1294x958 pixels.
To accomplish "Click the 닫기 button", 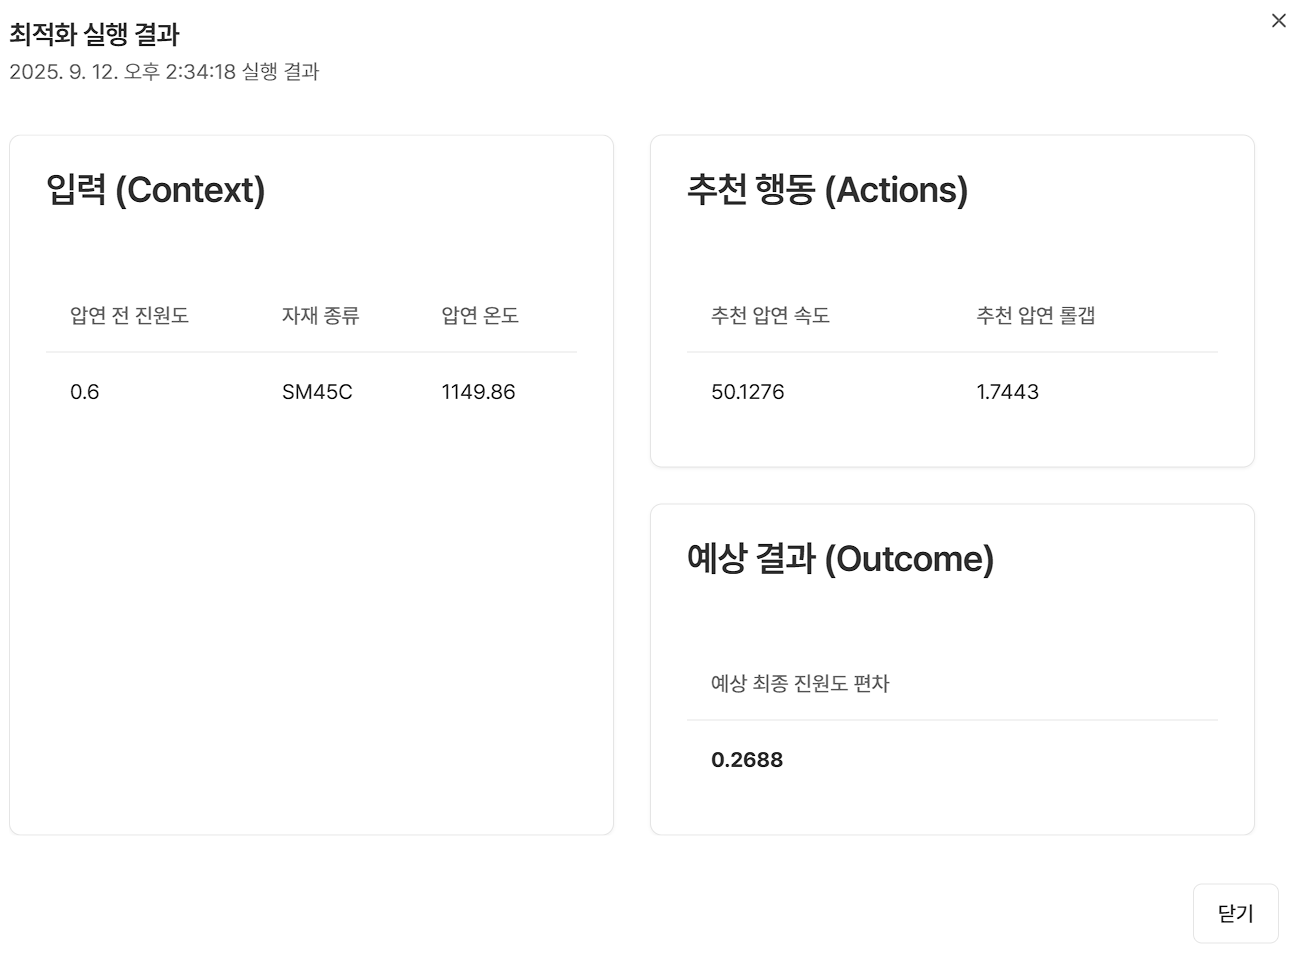I will coord(1235,913).
